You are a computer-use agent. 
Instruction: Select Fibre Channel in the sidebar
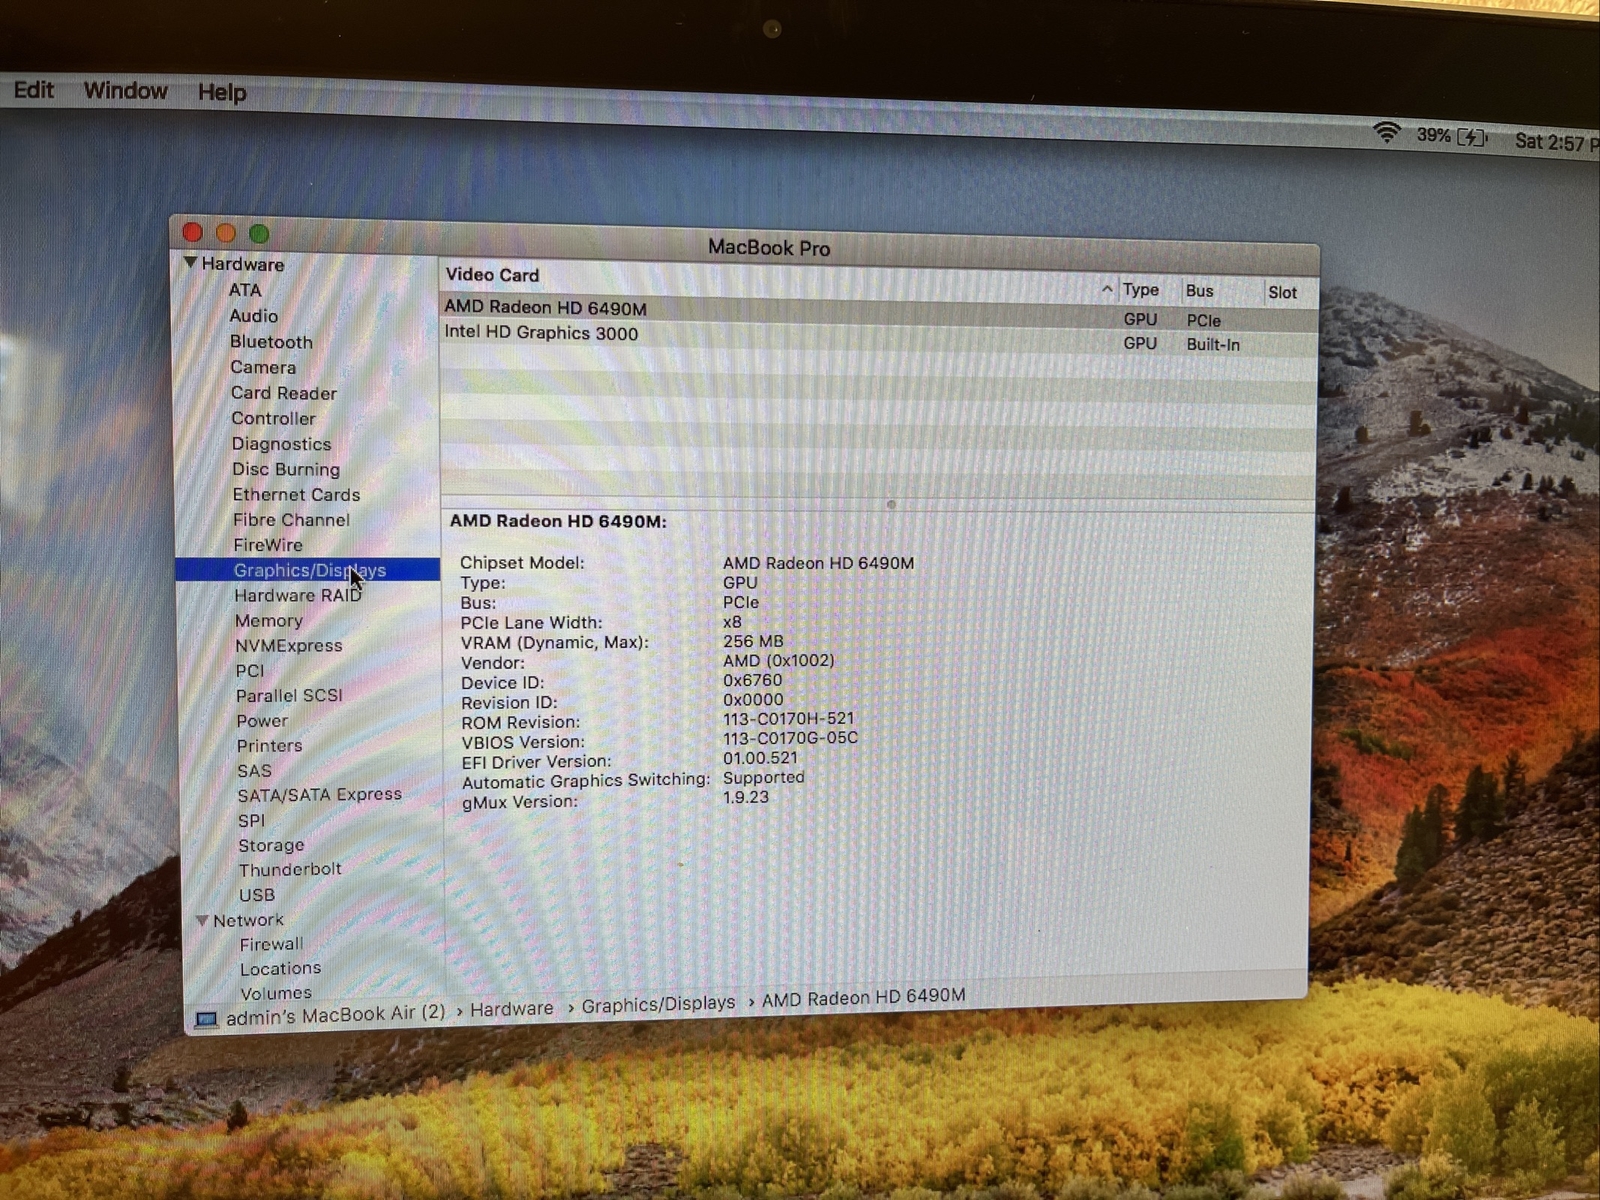tap(291, 520)
